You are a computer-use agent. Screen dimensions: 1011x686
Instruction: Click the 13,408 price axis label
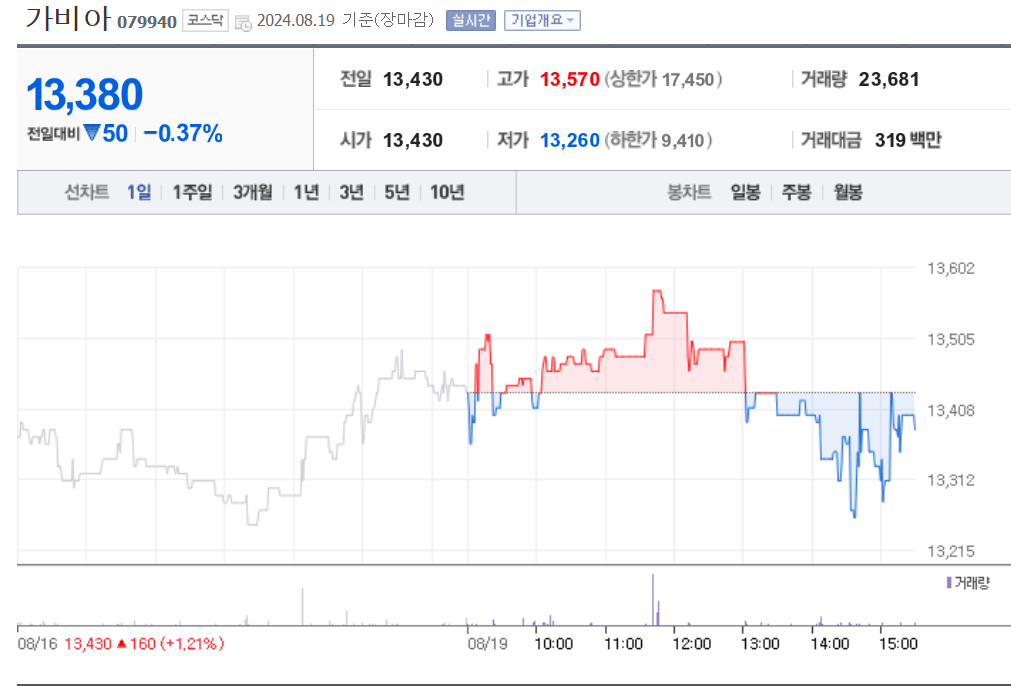[x=951, y=410]
